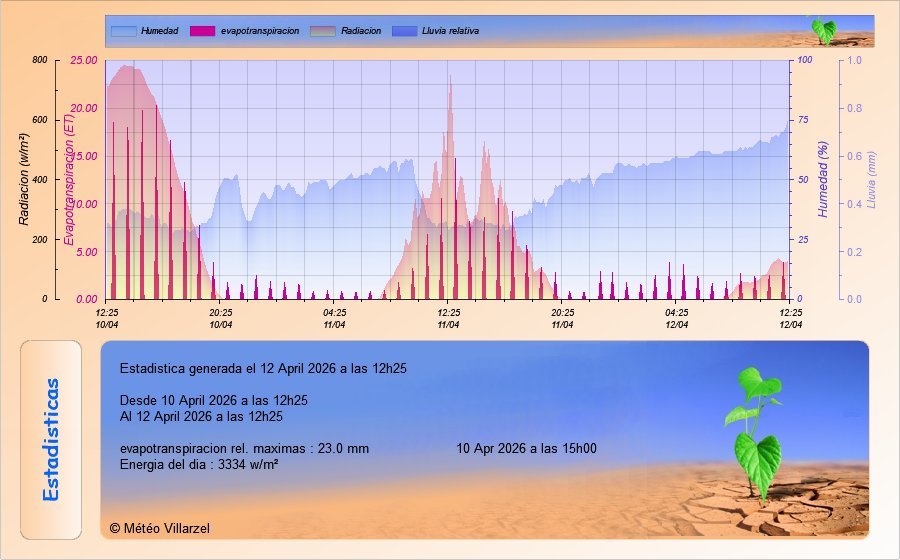Screen dimensions: 900x560
Task: Click the 04:25 12/04 time axis marker
Action: [677, 318]
